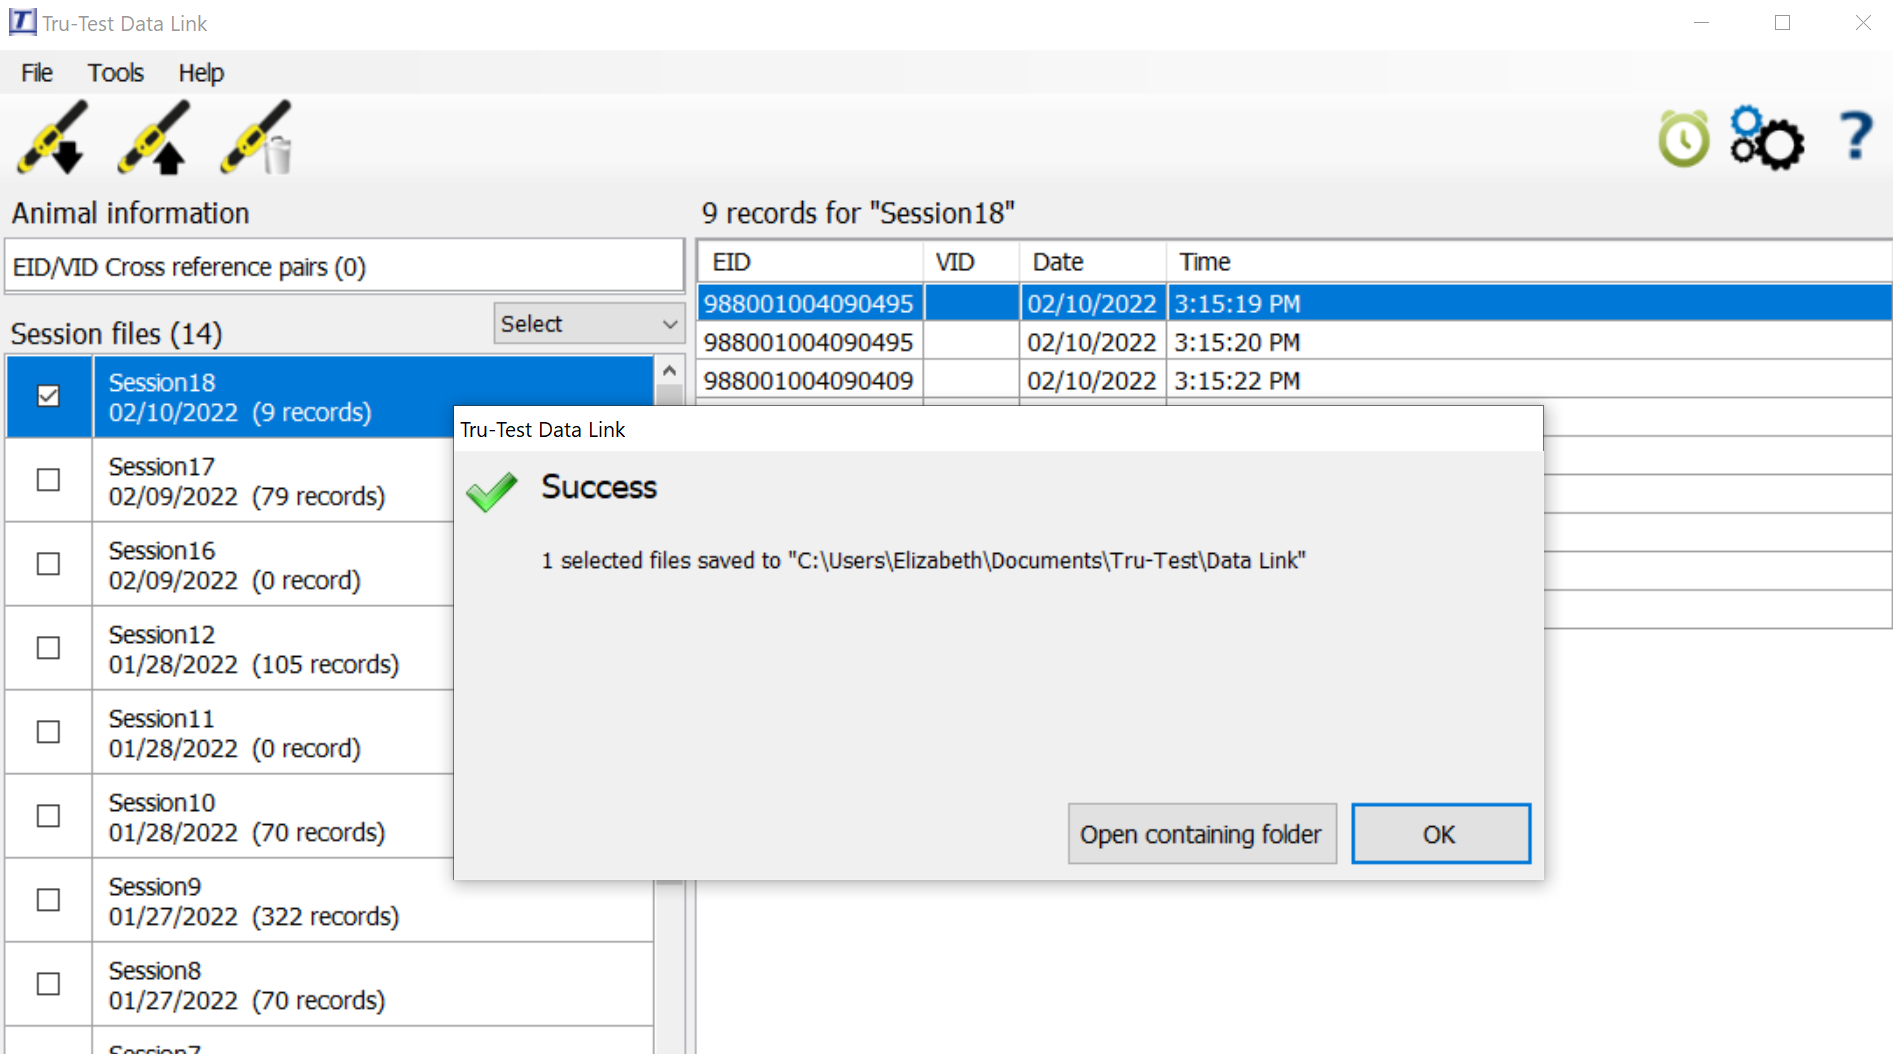Check the Session10 checkbox
The width and height of the screenshot is (1893, 1054).
(x=48, y=816)
